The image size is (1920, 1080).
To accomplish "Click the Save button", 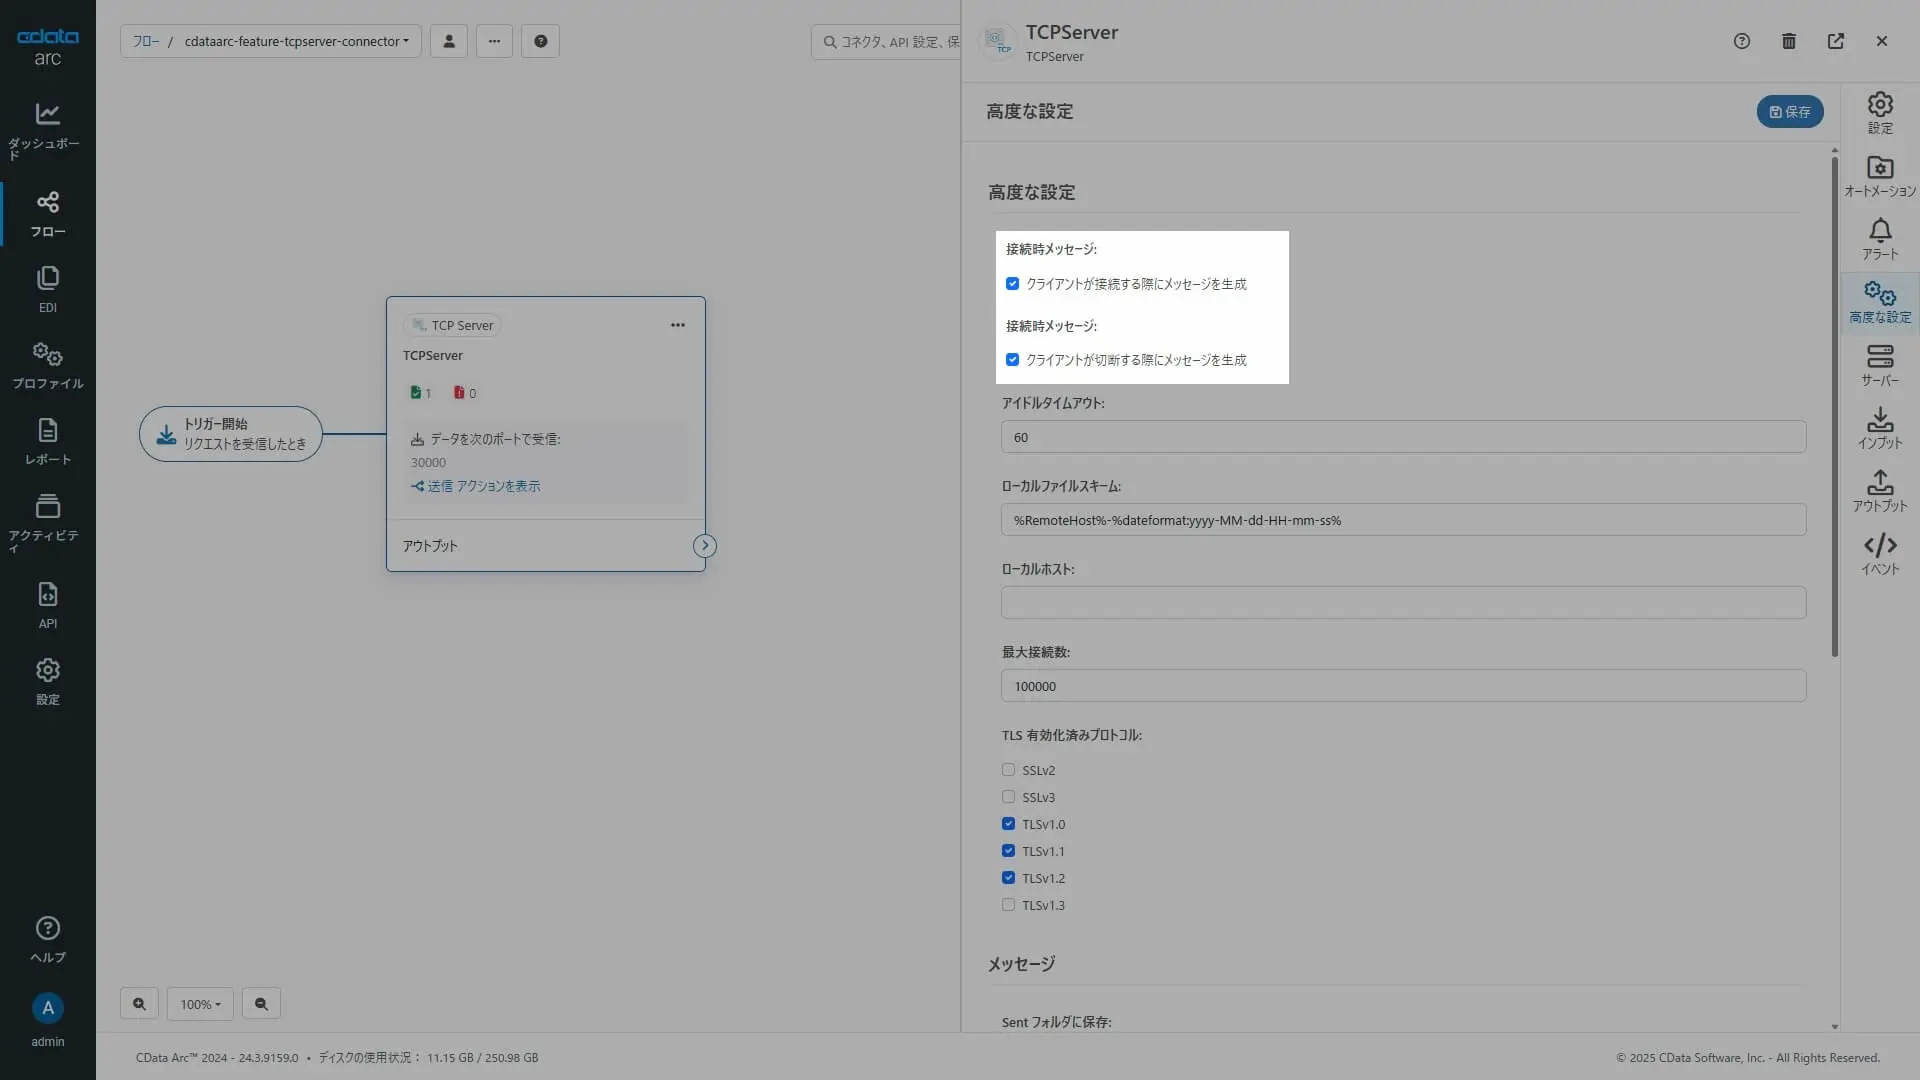I will 1789,112.
